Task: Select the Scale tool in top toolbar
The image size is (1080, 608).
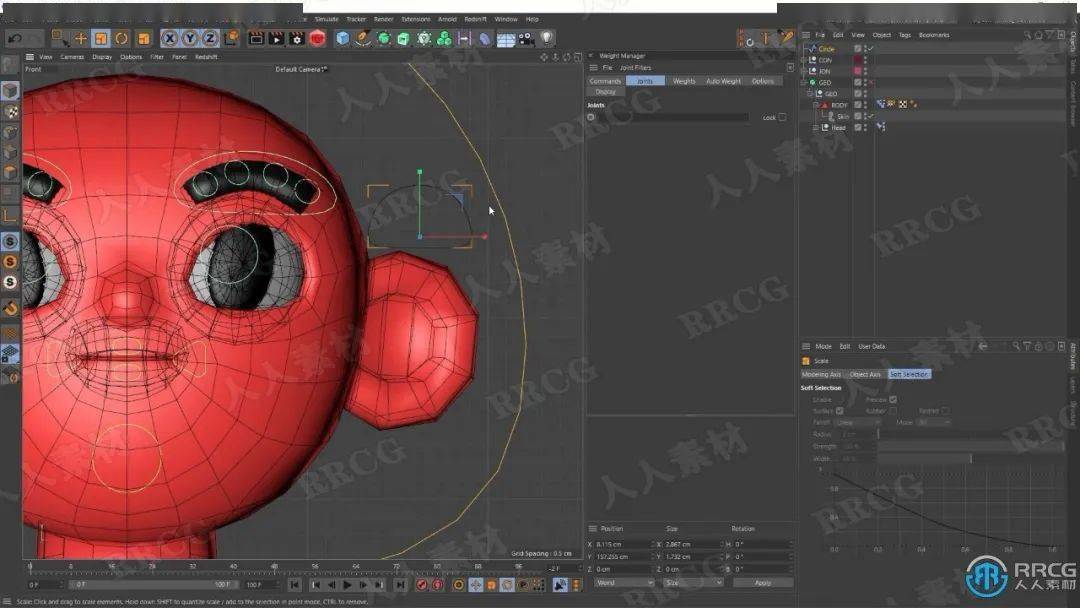Action: (101, 38)
